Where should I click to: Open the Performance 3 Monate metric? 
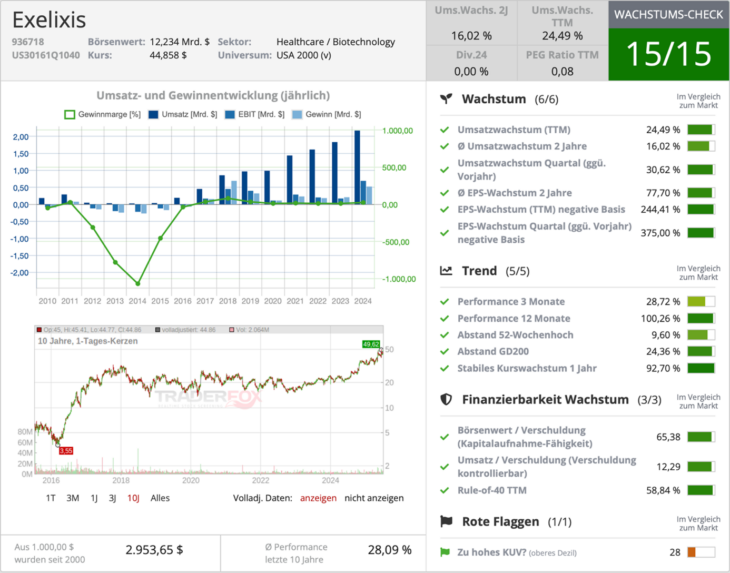tap(511, 302)
